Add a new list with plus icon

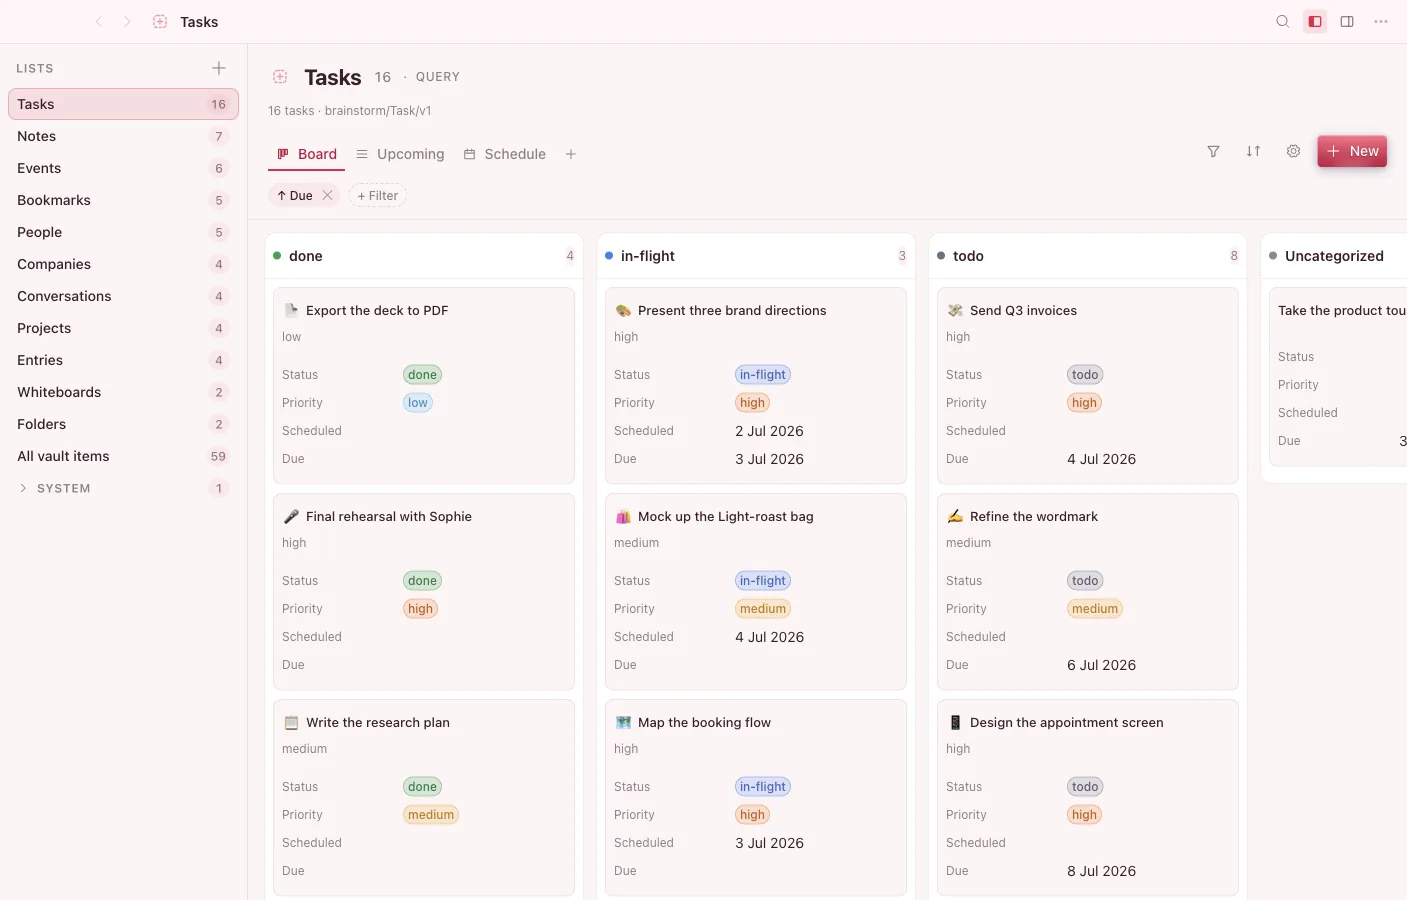(x=219, y=68)
